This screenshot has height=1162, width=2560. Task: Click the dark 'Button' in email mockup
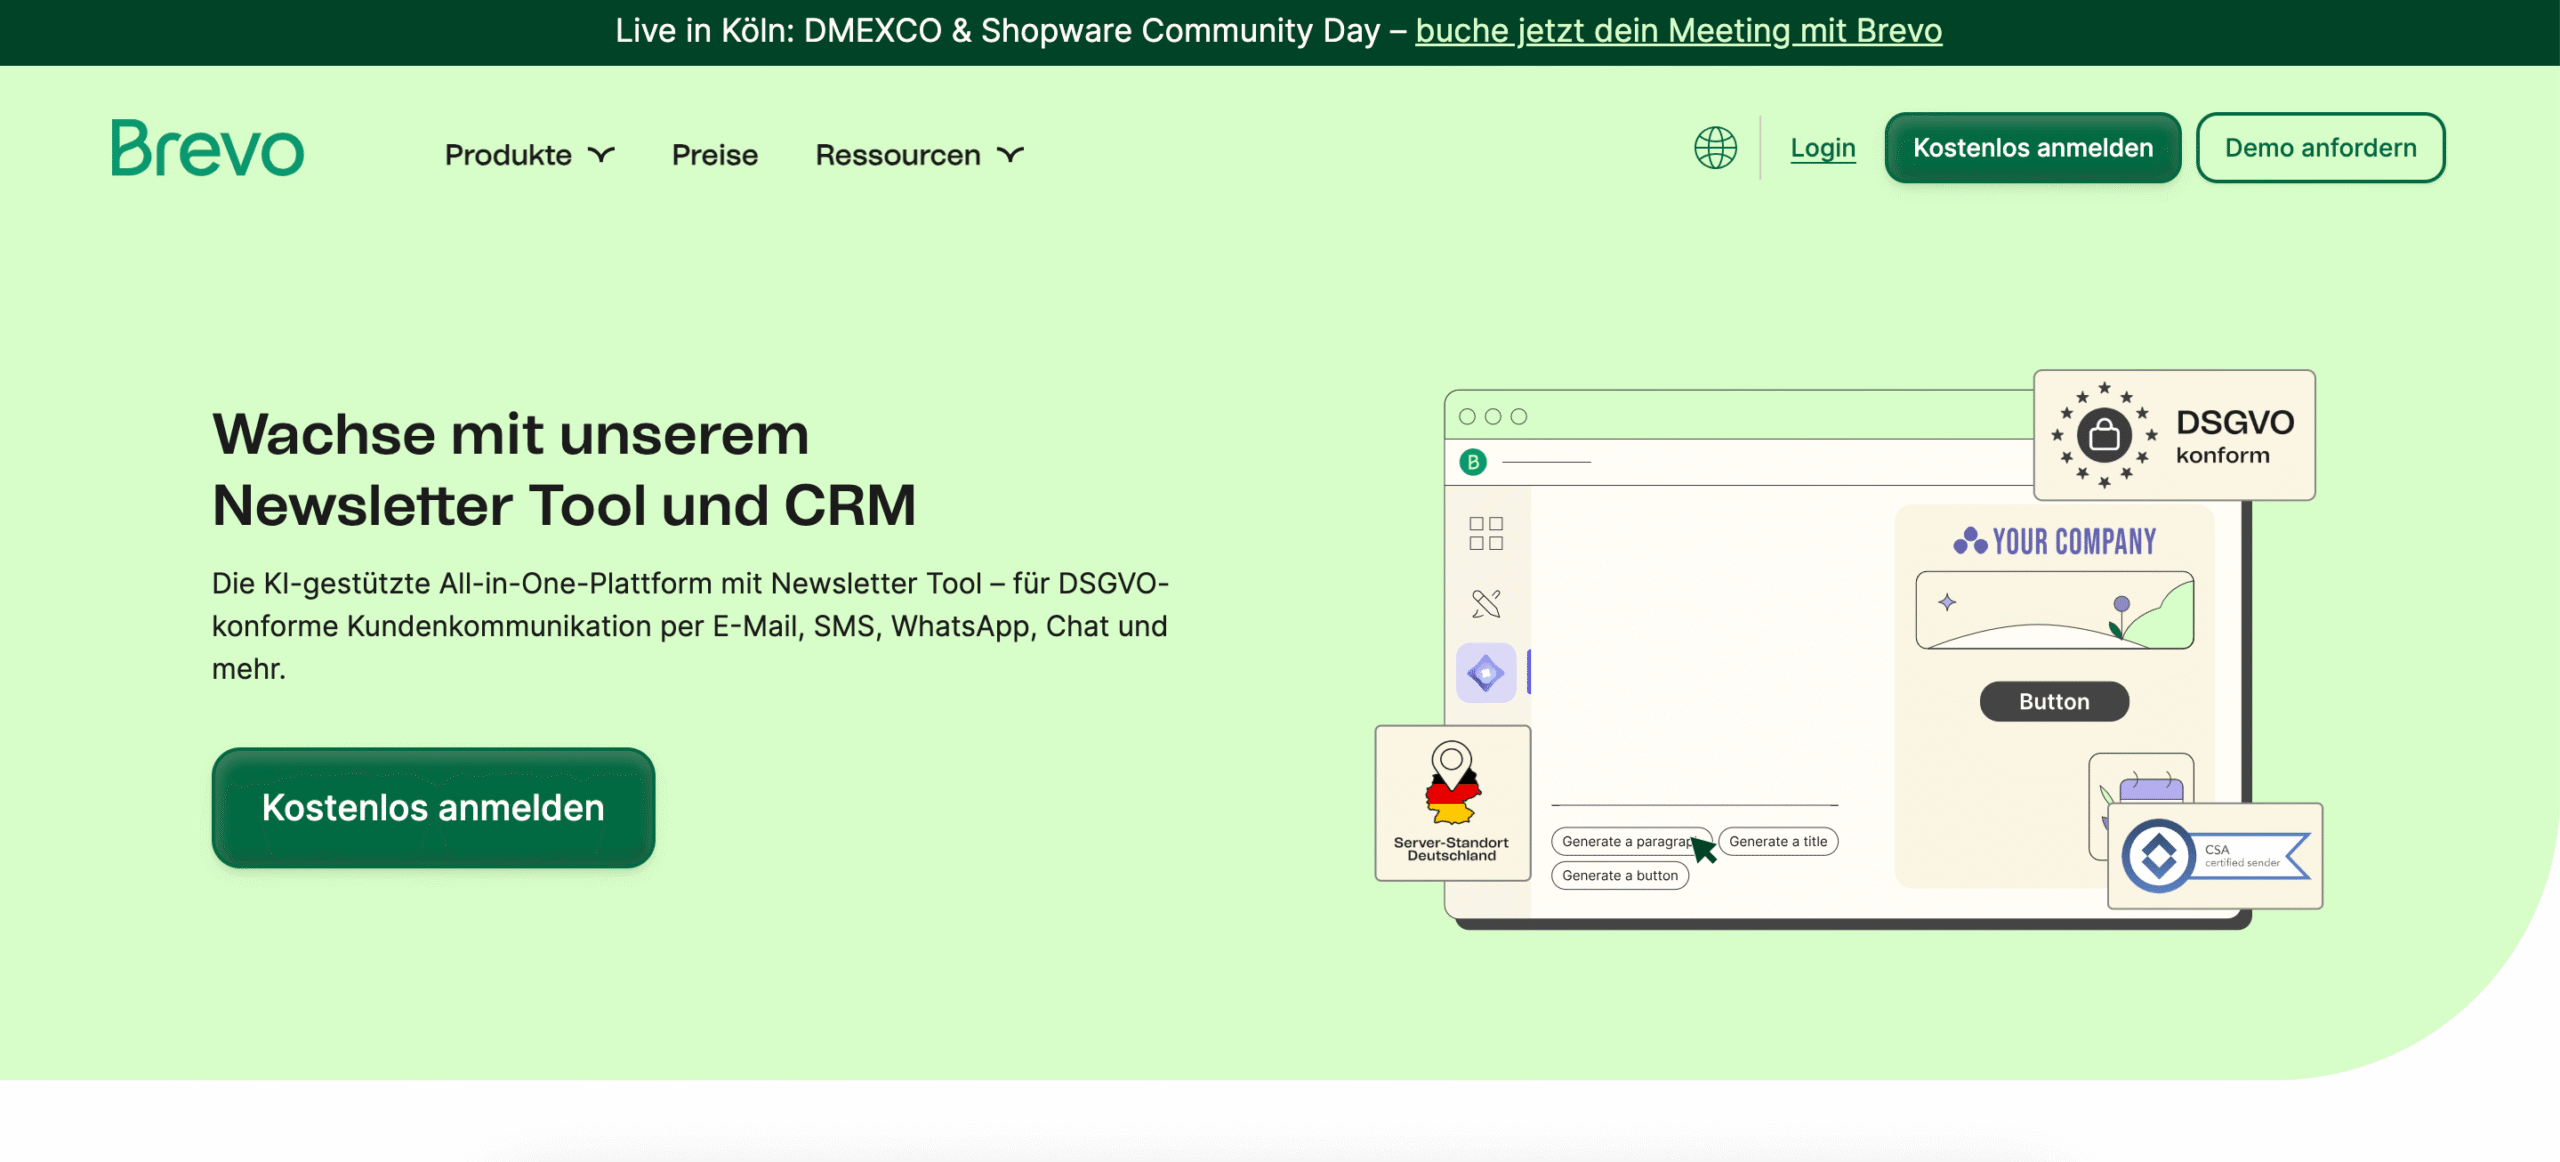[2054, 702]
